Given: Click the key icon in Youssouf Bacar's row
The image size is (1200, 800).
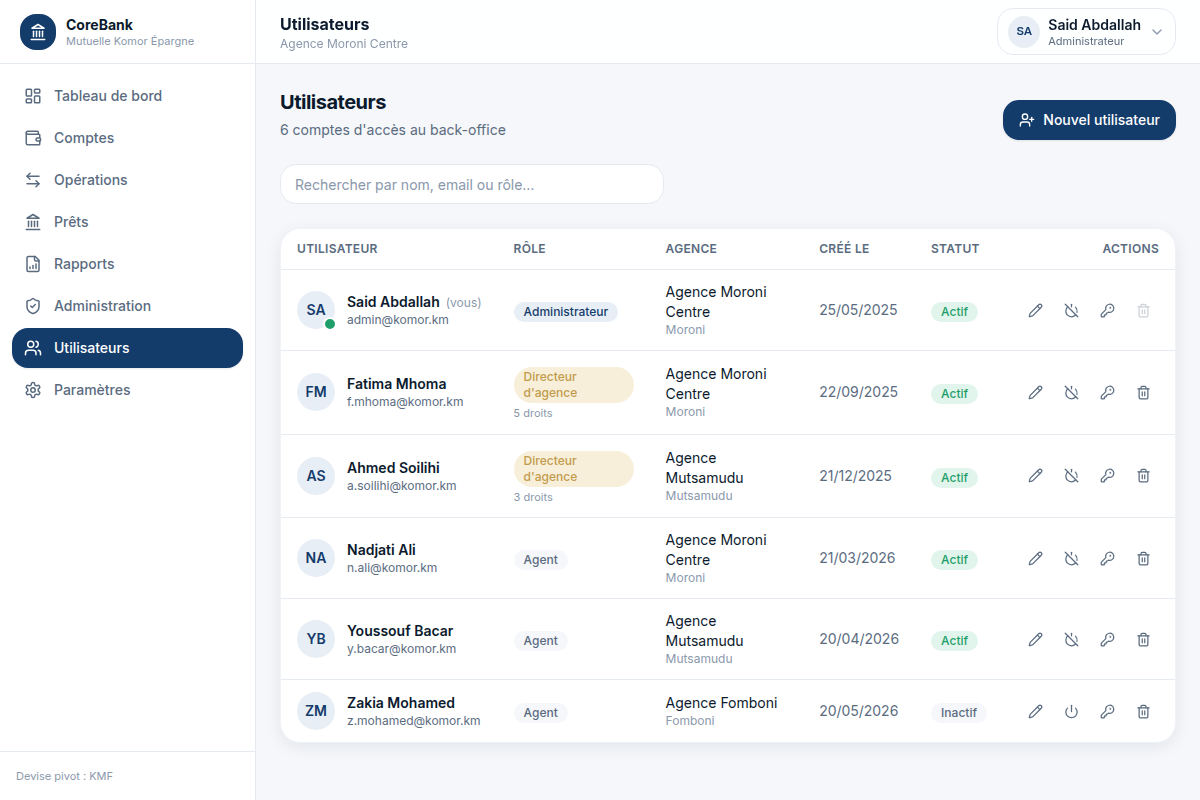Looking at the screenshot, I should (x=1107, y=639).
